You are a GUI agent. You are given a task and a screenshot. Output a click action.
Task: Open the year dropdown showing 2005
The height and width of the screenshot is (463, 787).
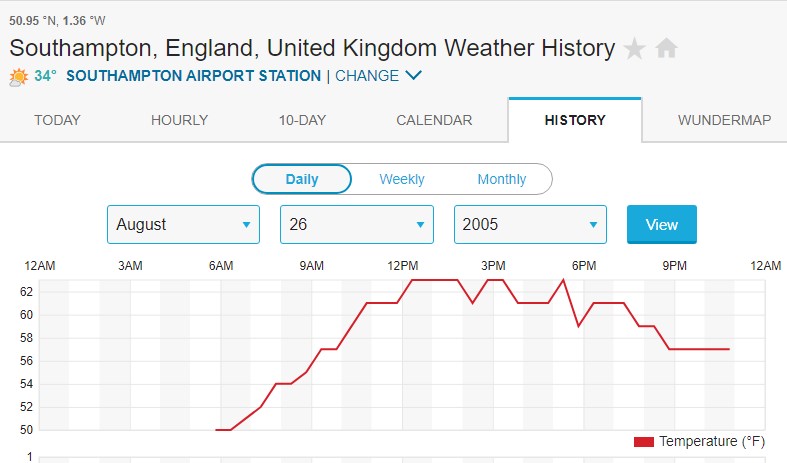point(530,225)
